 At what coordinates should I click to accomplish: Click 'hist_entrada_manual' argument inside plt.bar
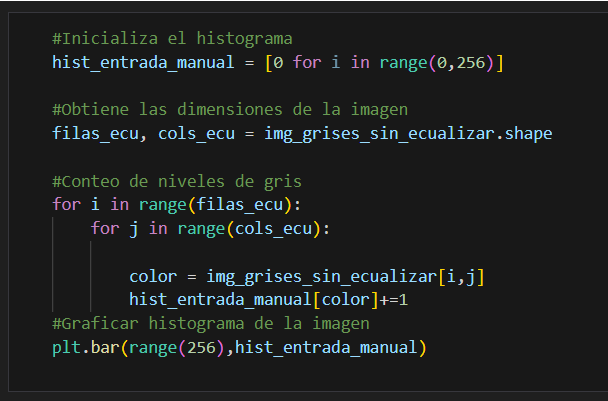(x=326, y=347)
